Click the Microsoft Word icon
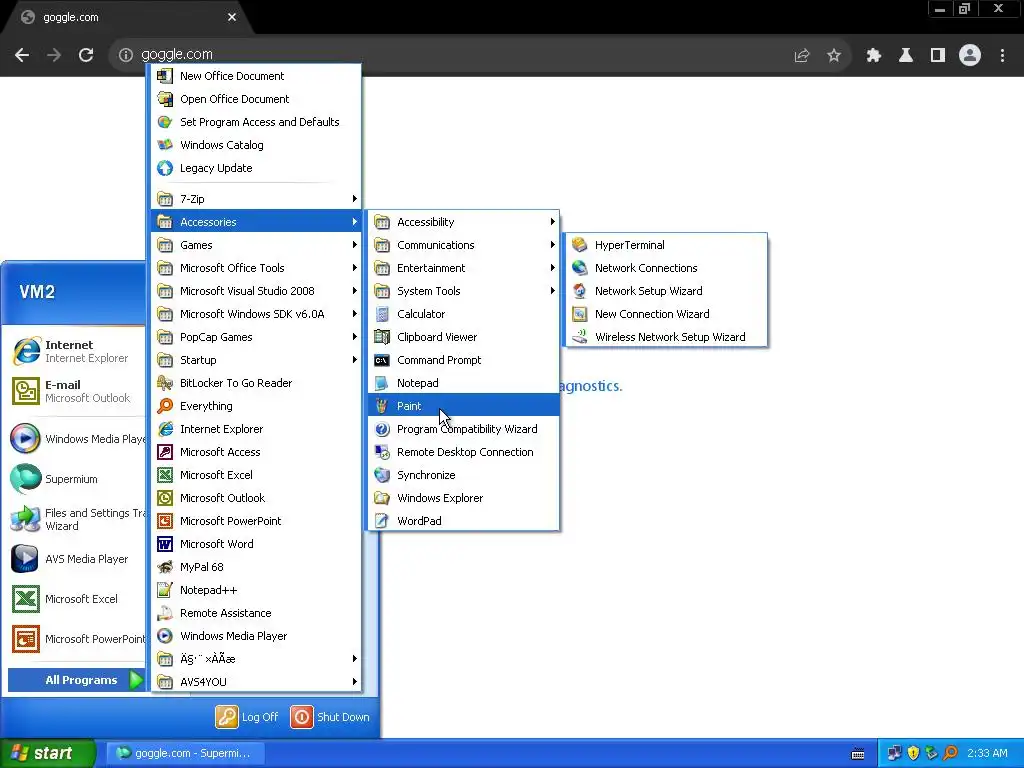 (x=165, y=544)
